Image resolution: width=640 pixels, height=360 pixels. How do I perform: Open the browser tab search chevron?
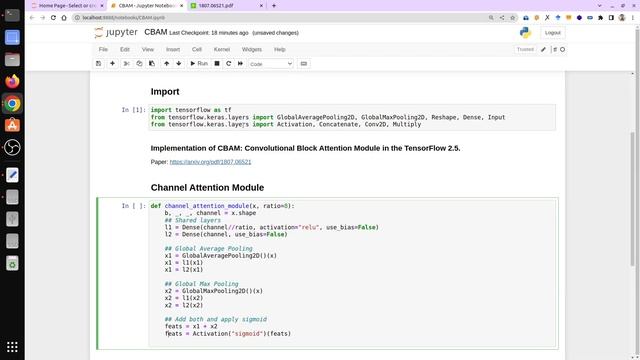tap(599, 6)
